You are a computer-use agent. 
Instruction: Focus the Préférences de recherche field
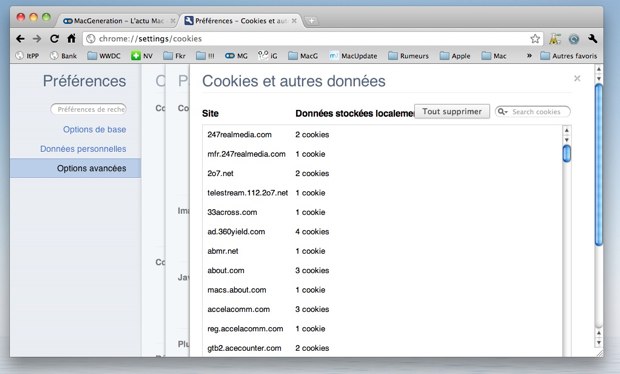pos(89,109)
